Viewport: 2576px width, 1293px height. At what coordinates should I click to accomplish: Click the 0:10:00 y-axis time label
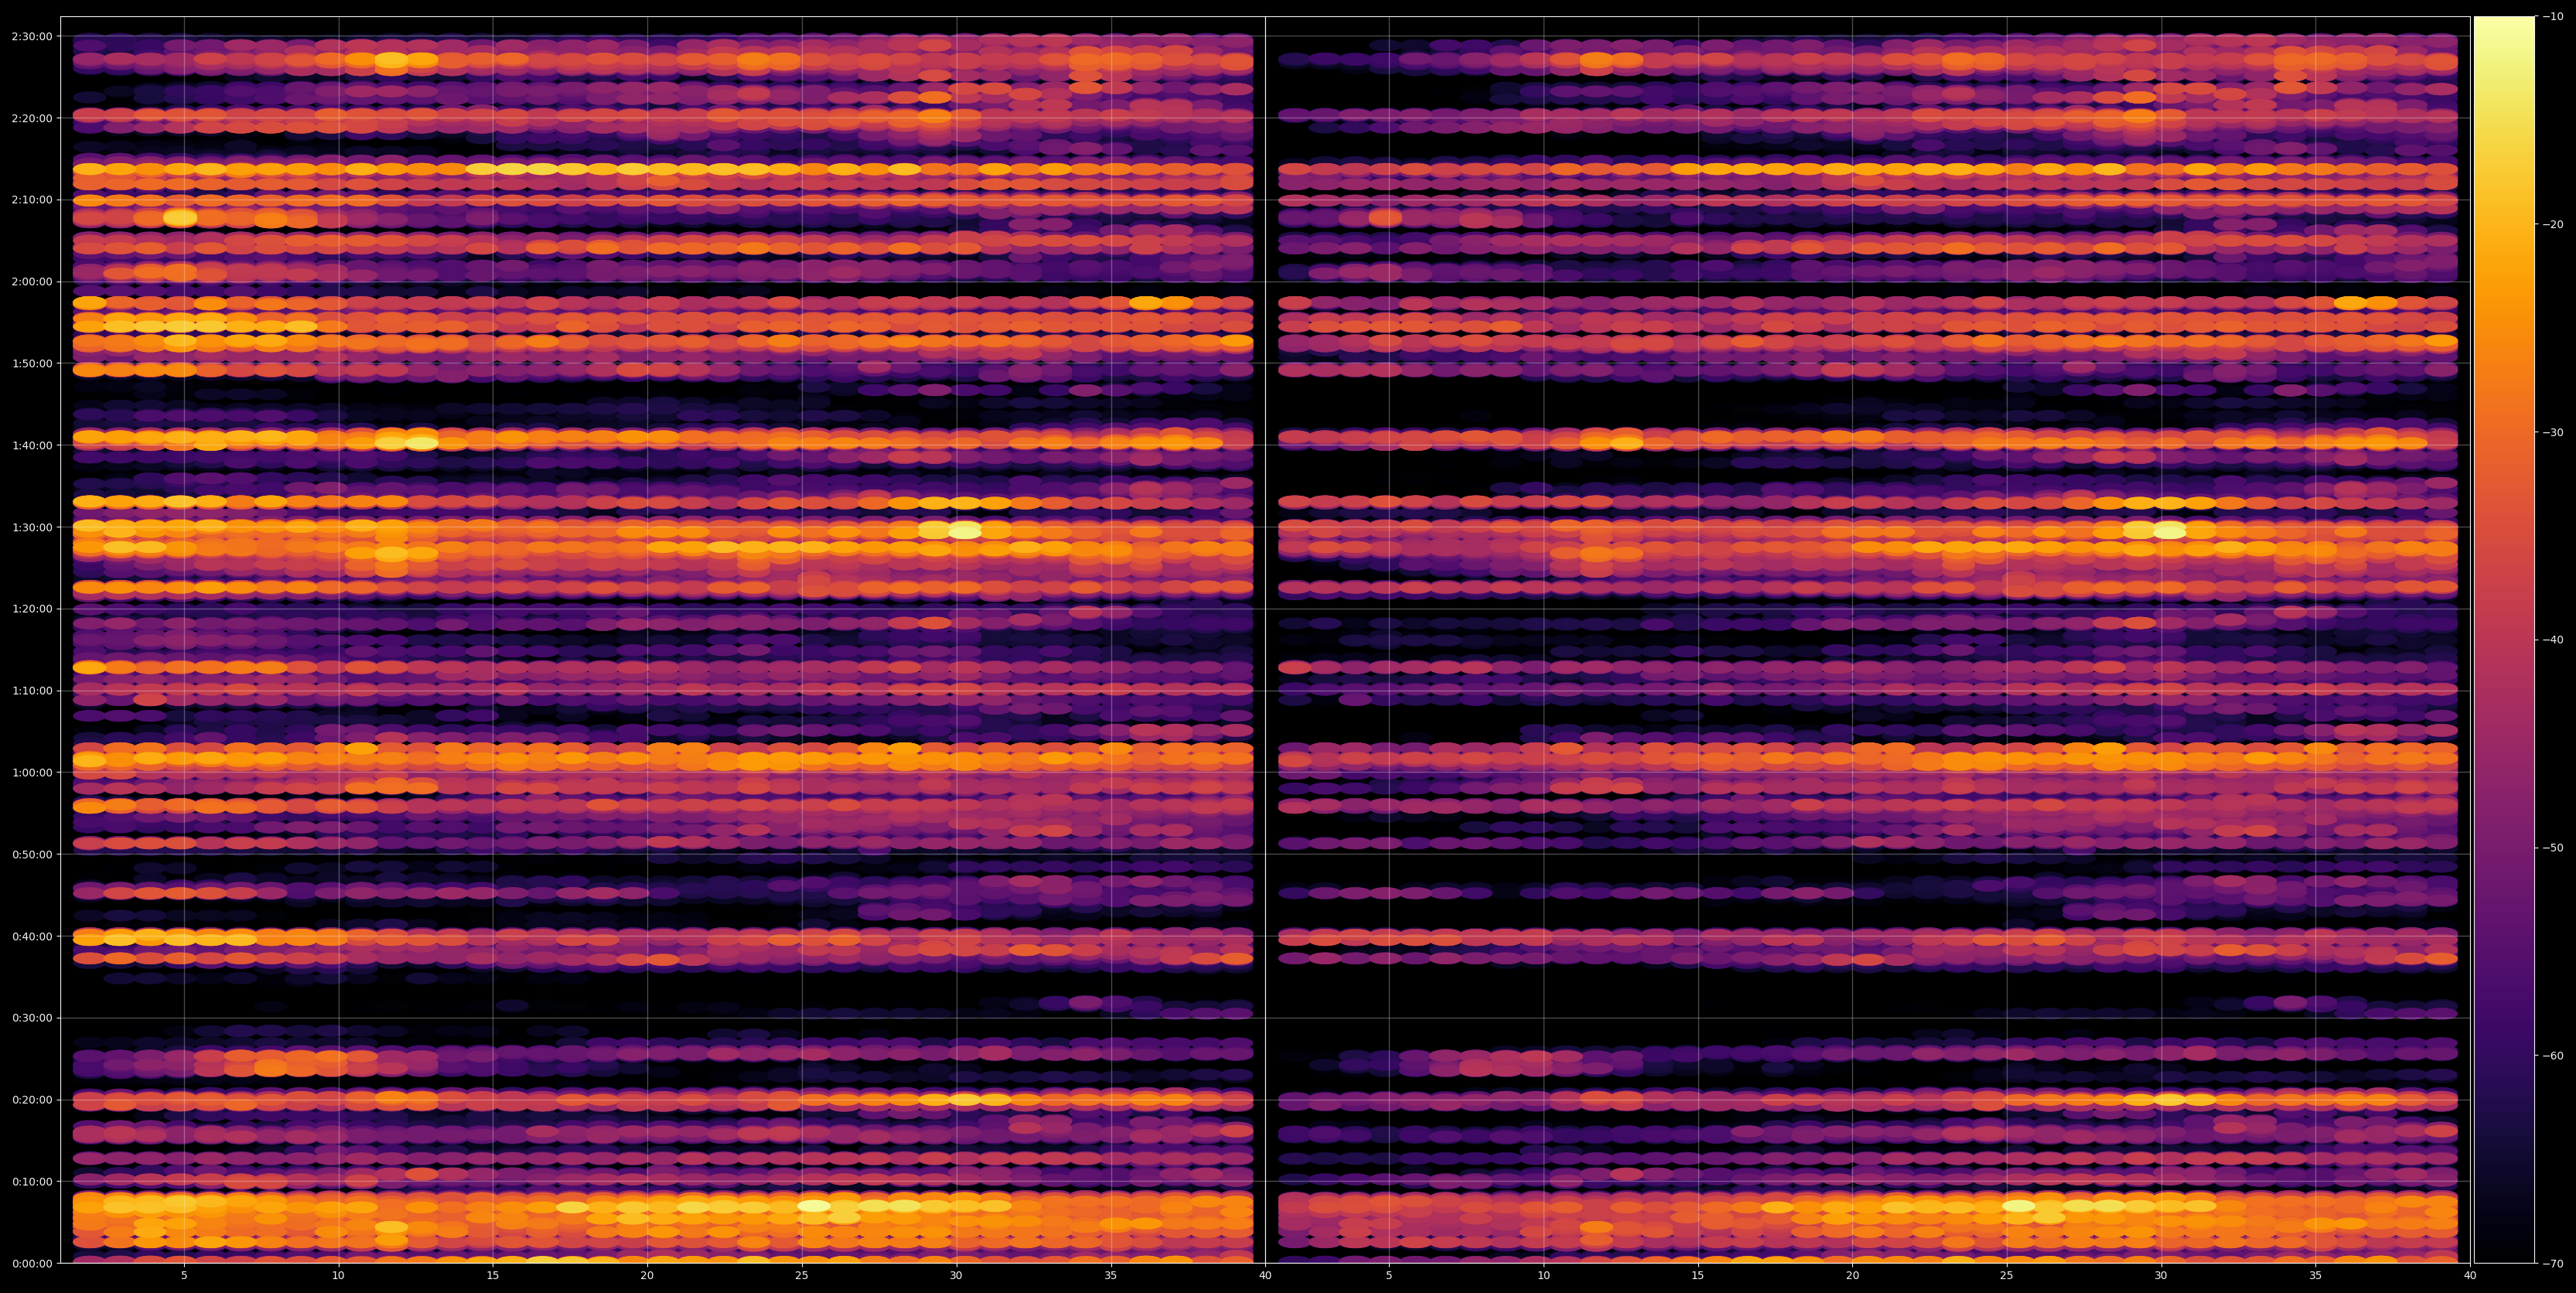pyautogui.click(x=32, y=1181)
